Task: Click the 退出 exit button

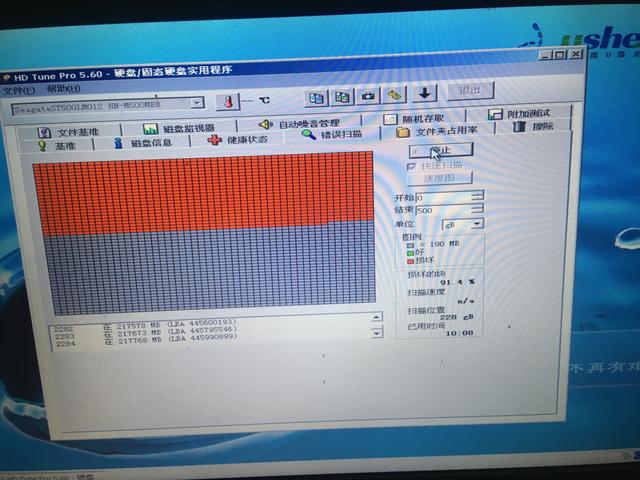Action: pyautogui.click(x=470, y=91)
